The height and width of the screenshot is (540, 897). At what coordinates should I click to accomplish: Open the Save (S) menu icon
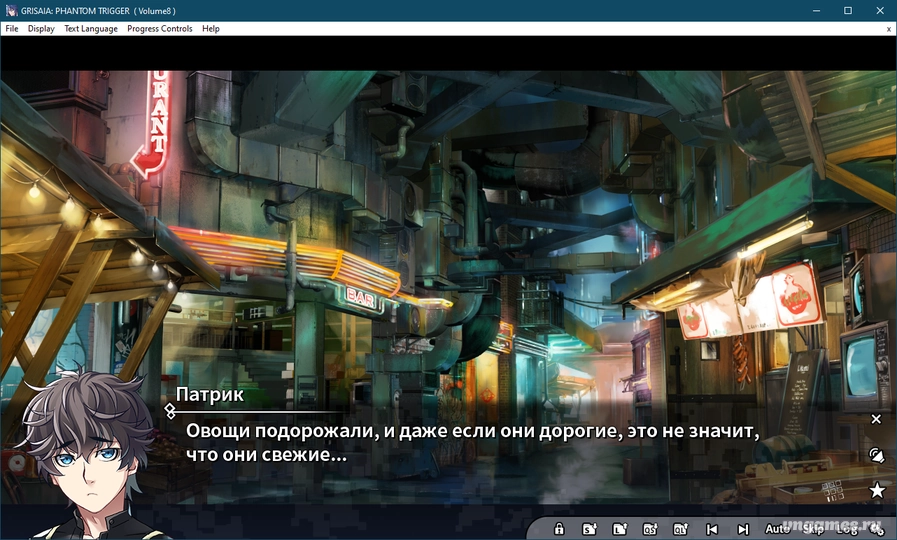point(589,529)
